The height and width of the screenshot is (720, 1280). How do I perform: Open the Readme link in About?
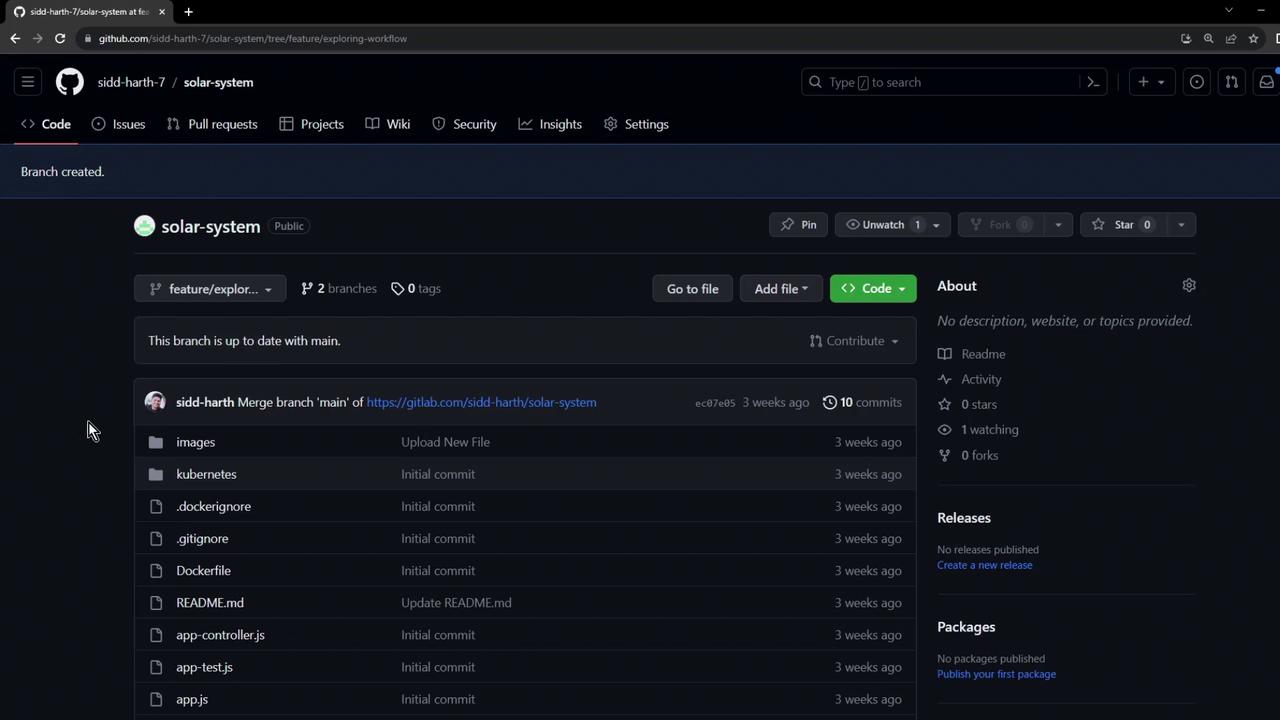coord(972,354)
